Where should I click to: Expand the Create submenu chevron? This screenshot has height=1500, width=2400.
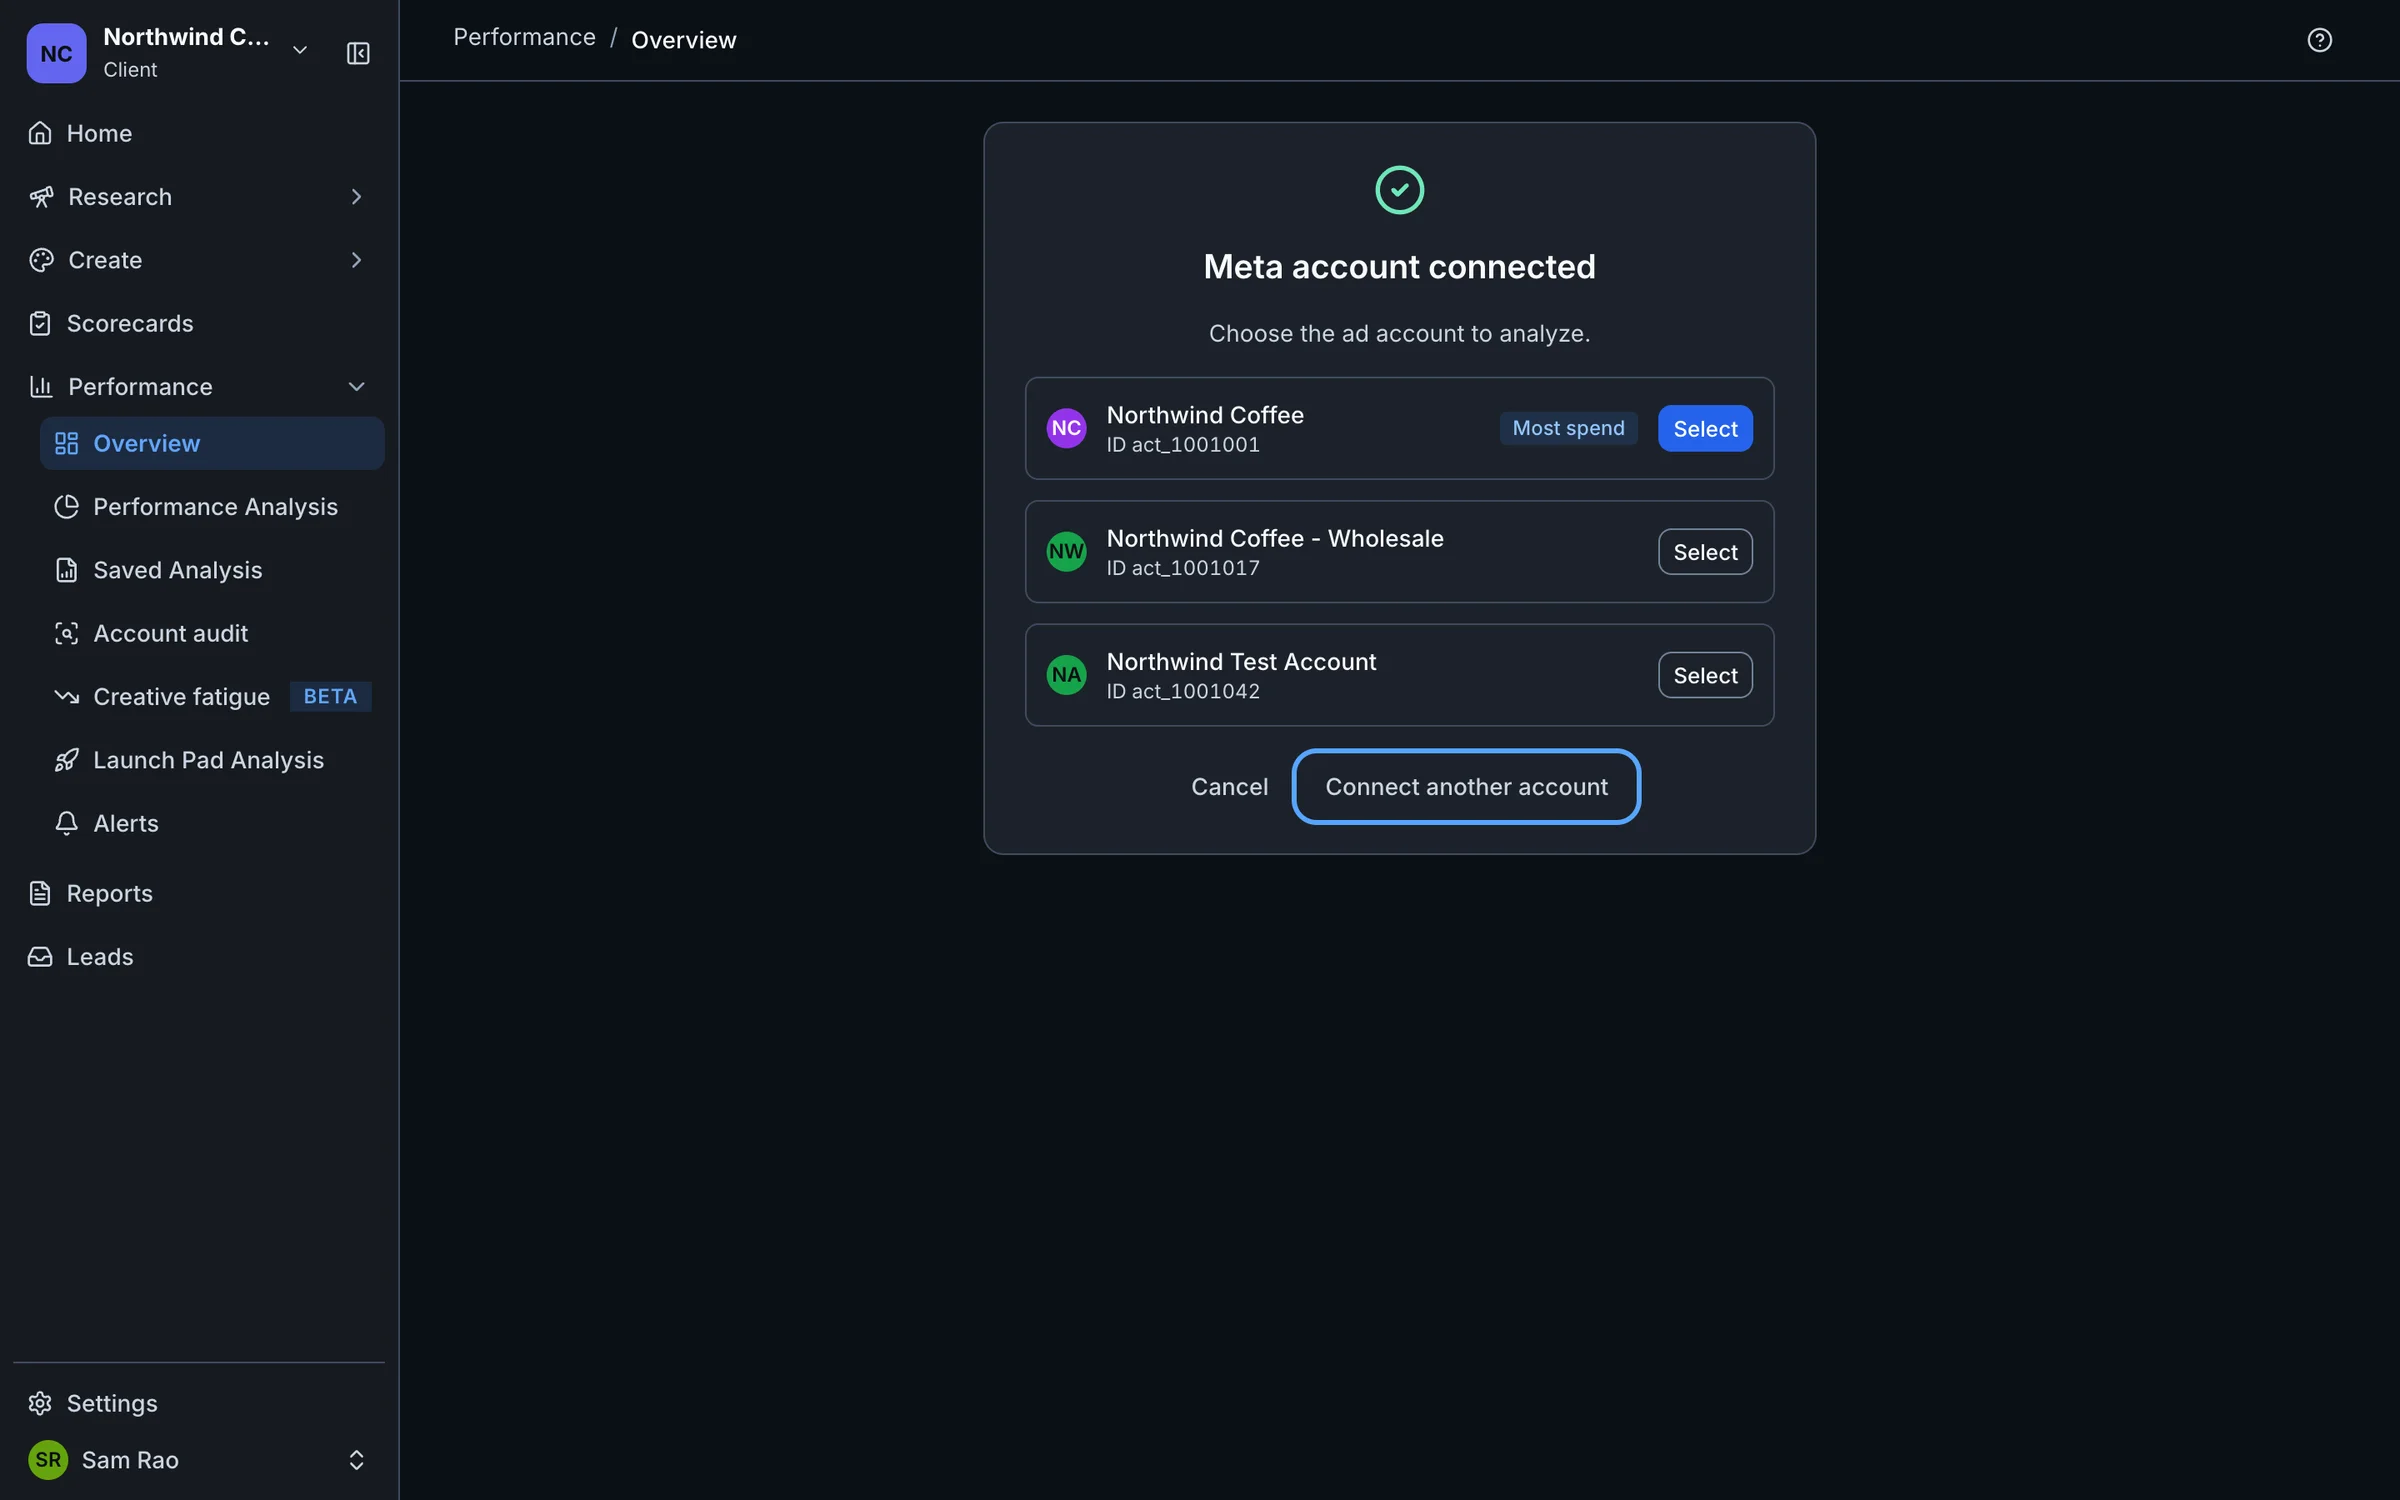356,260
